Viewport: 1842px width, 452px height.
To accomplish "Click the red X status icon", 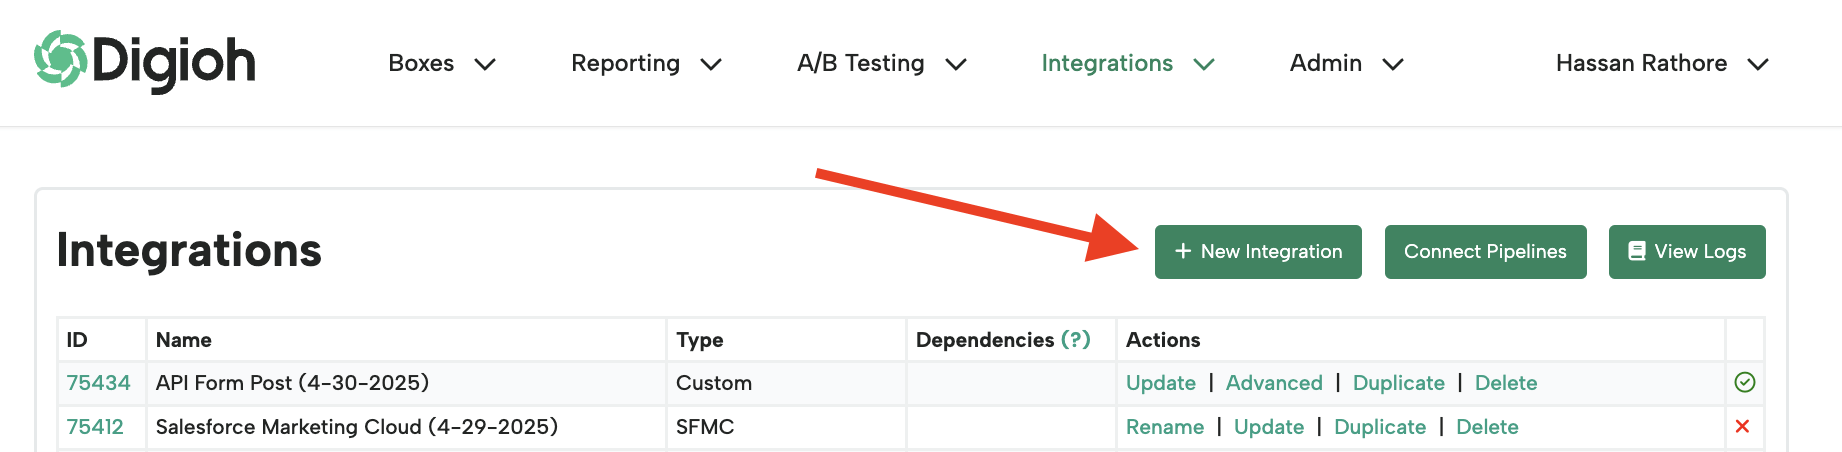I will coord(1743,426).
